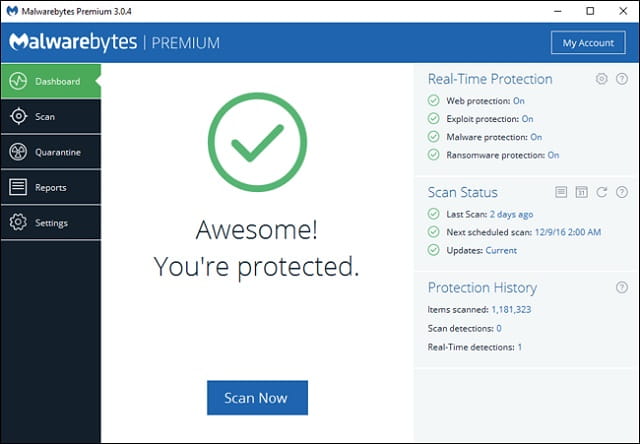Viewport: 640px width, 444px height.
Task: Open Protection History help icon
Action: tap(622, 287)
